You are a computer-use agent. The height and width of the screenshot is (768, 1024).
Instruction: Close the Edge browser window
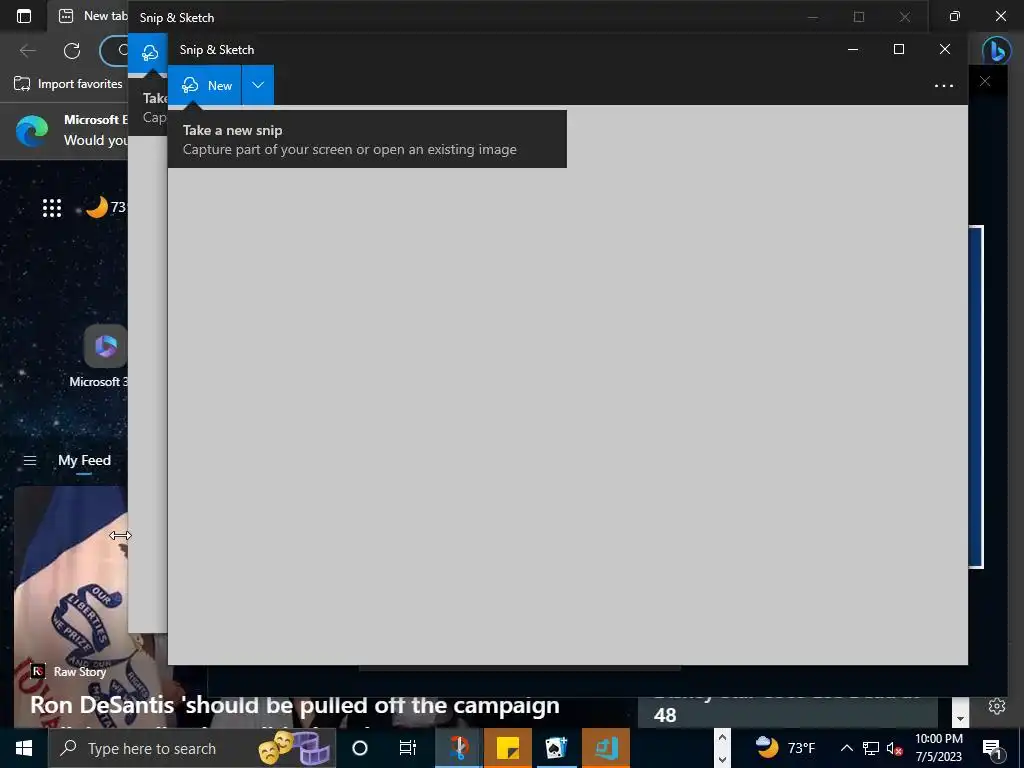pyautogui.click(x=1000, y=16)
